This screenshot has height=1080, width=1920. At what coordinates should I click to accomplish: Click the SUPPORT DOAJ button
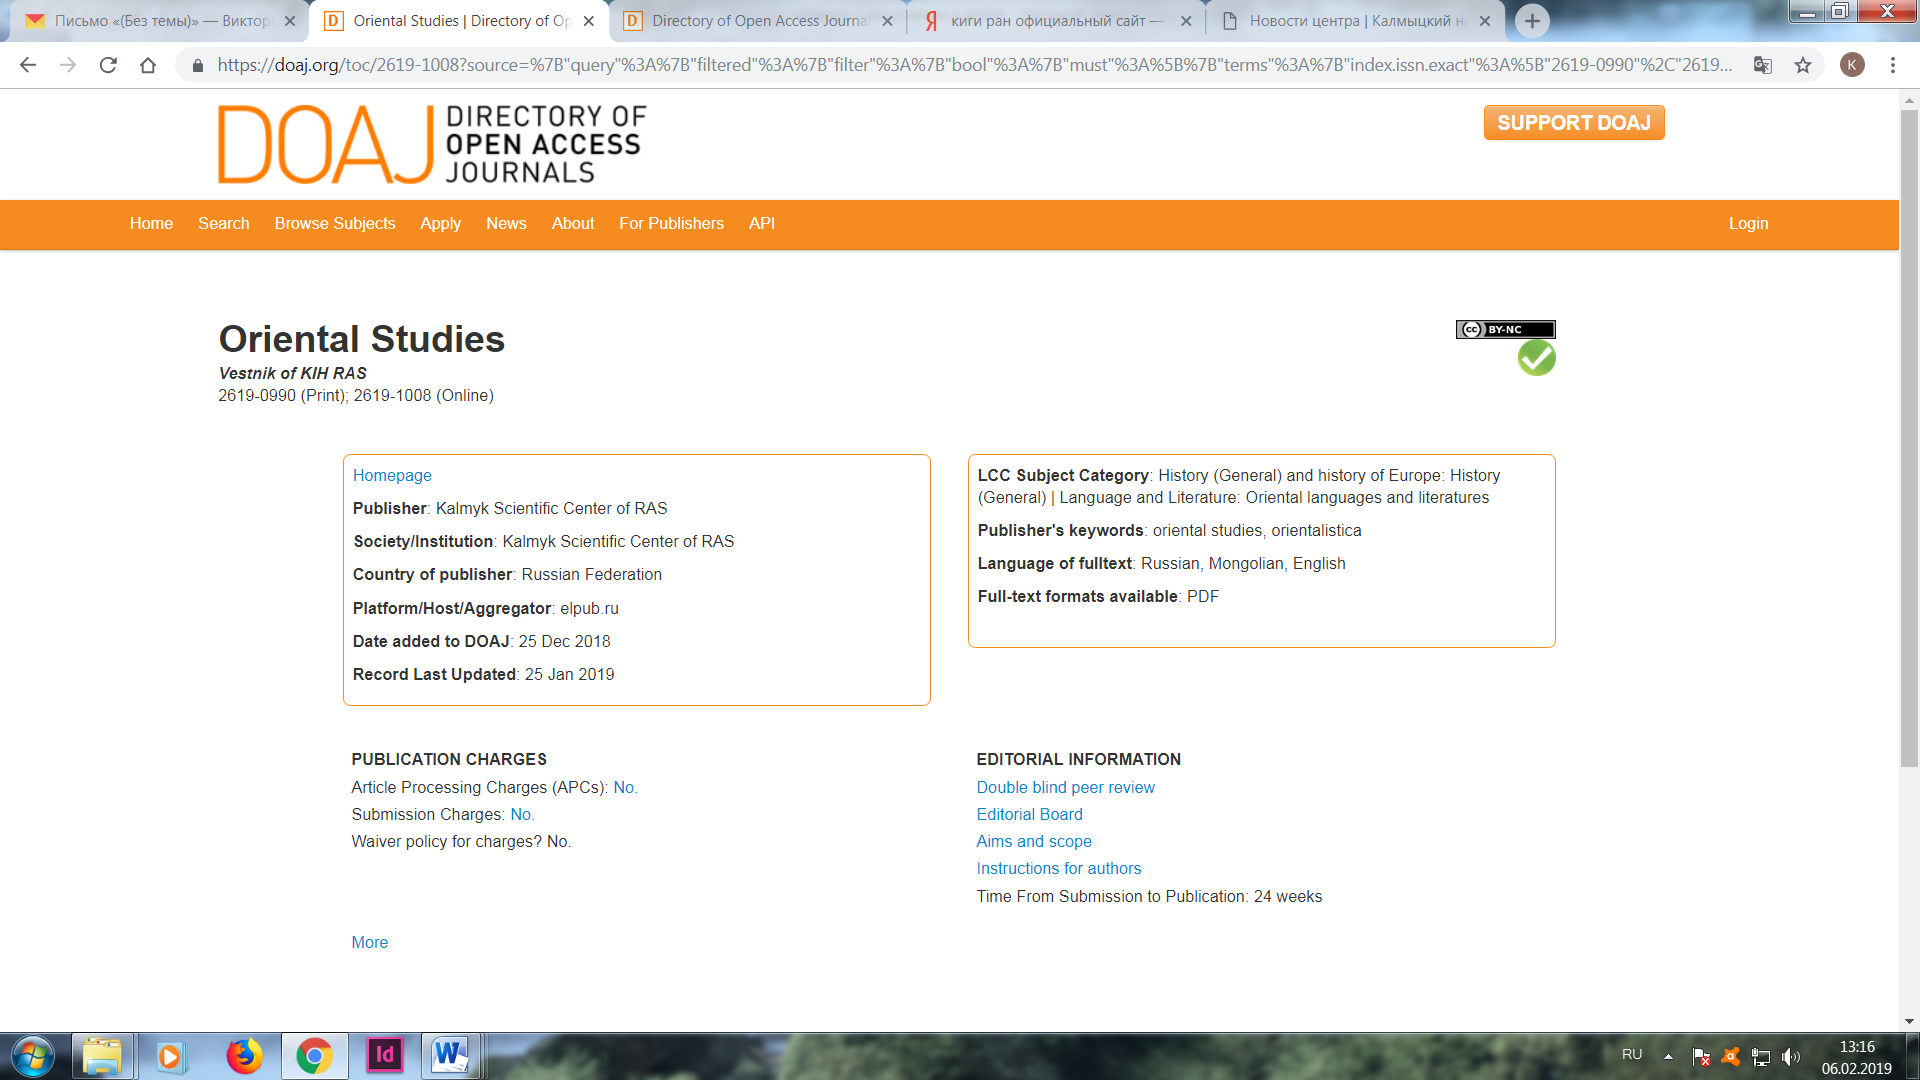1574,122
